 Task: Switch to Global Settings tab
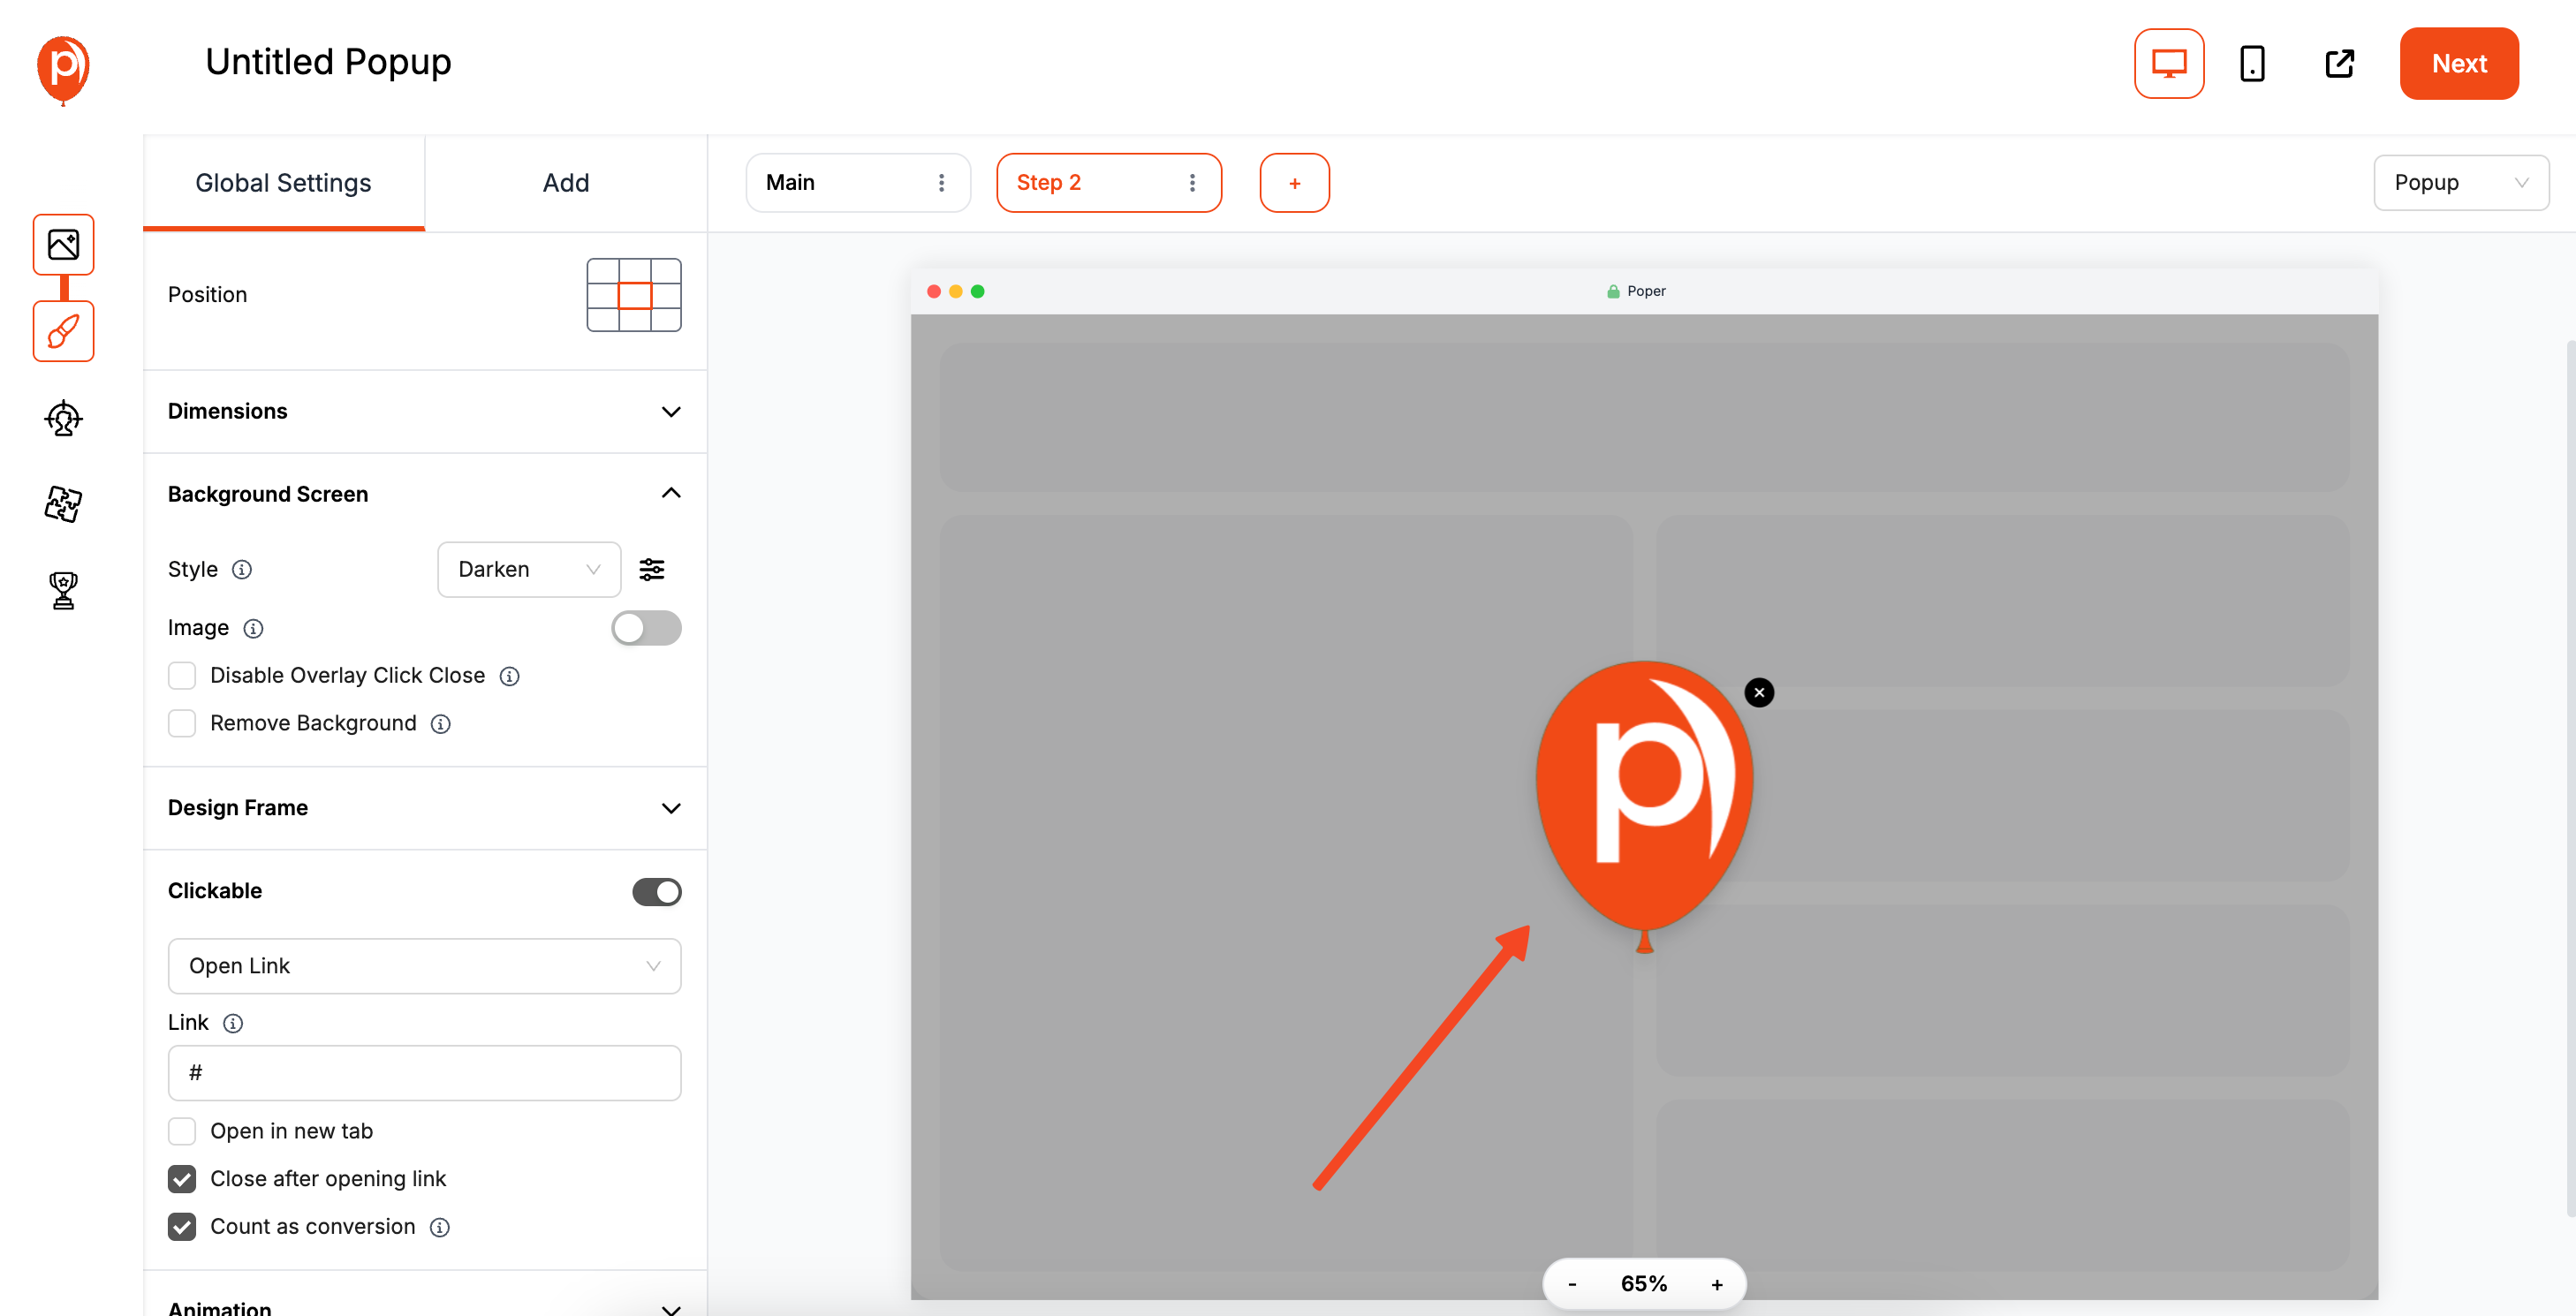[284, 183]
